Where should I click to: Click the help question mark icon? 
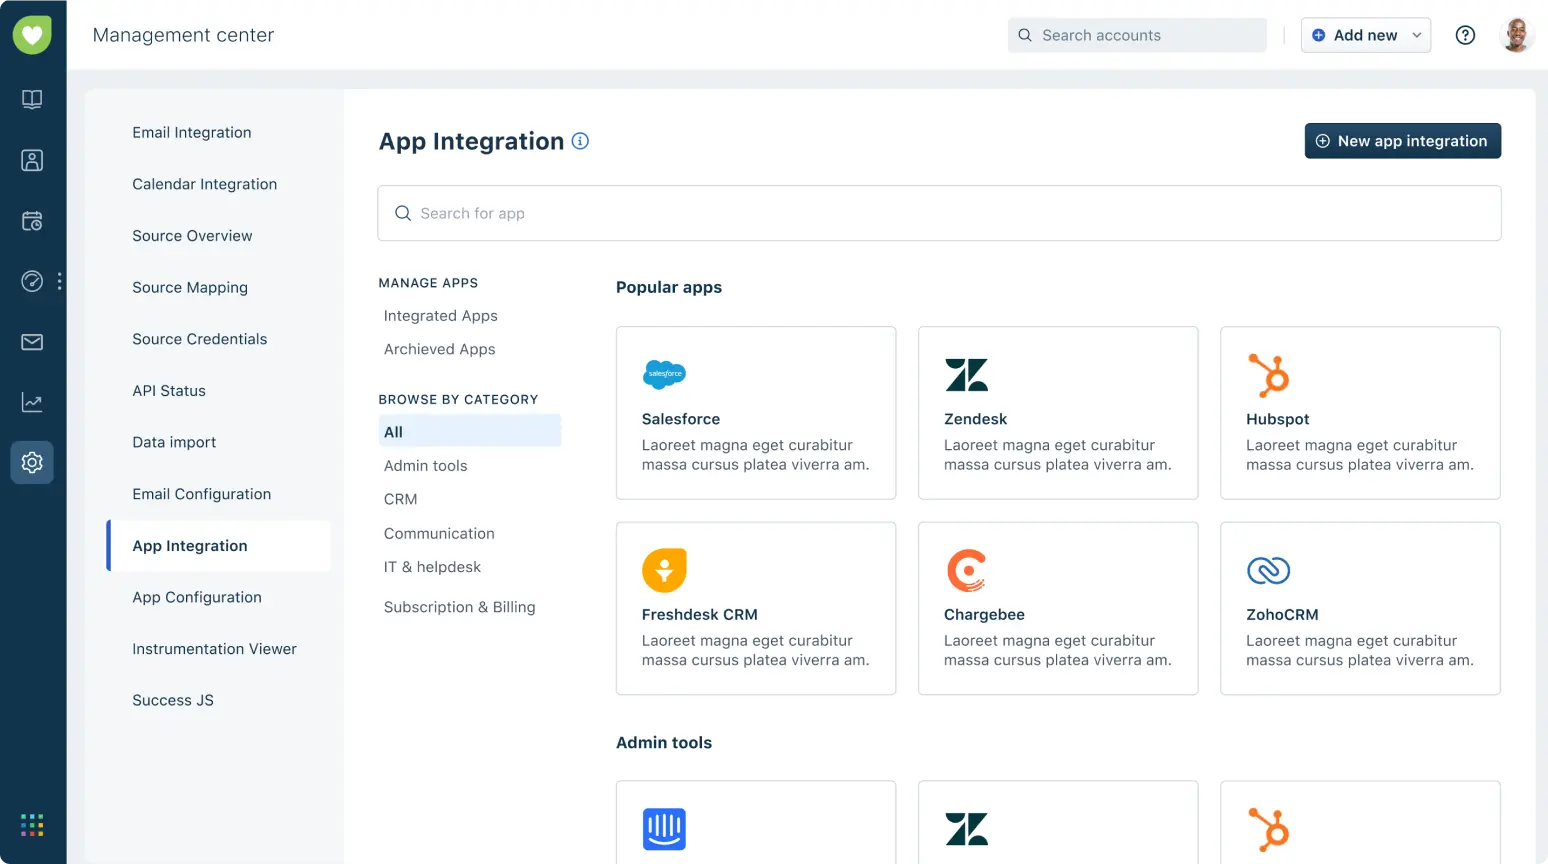(1465, 35)
